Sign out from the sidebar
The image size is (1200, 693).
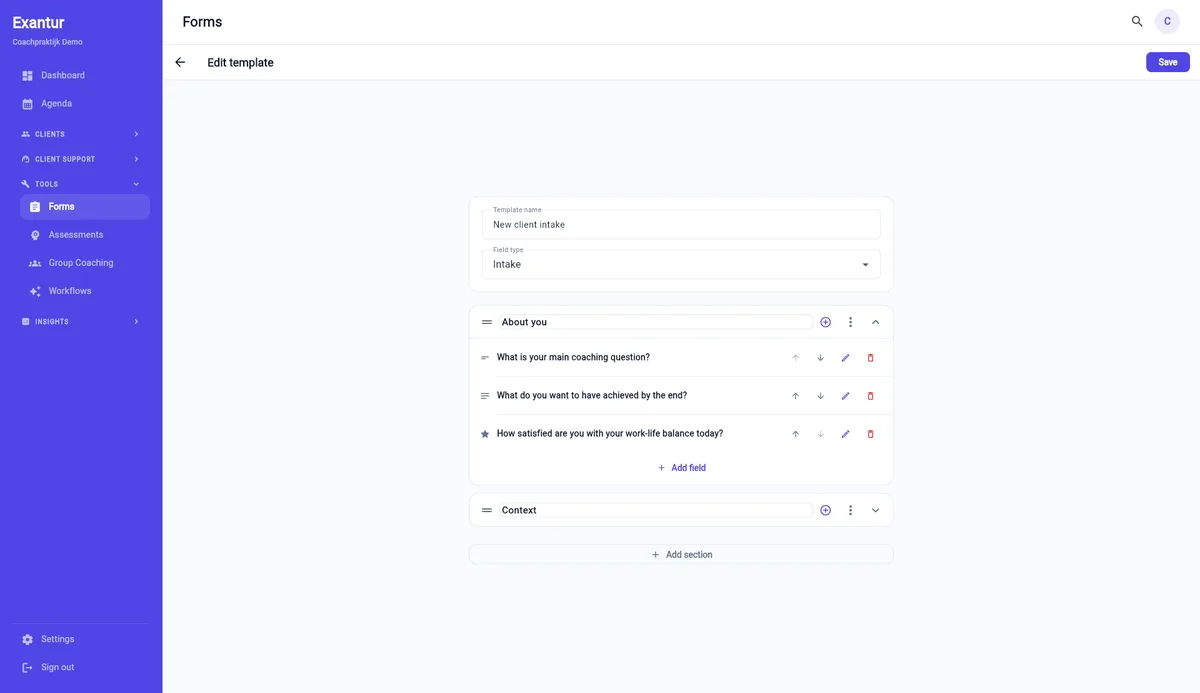tap(85, 667)
